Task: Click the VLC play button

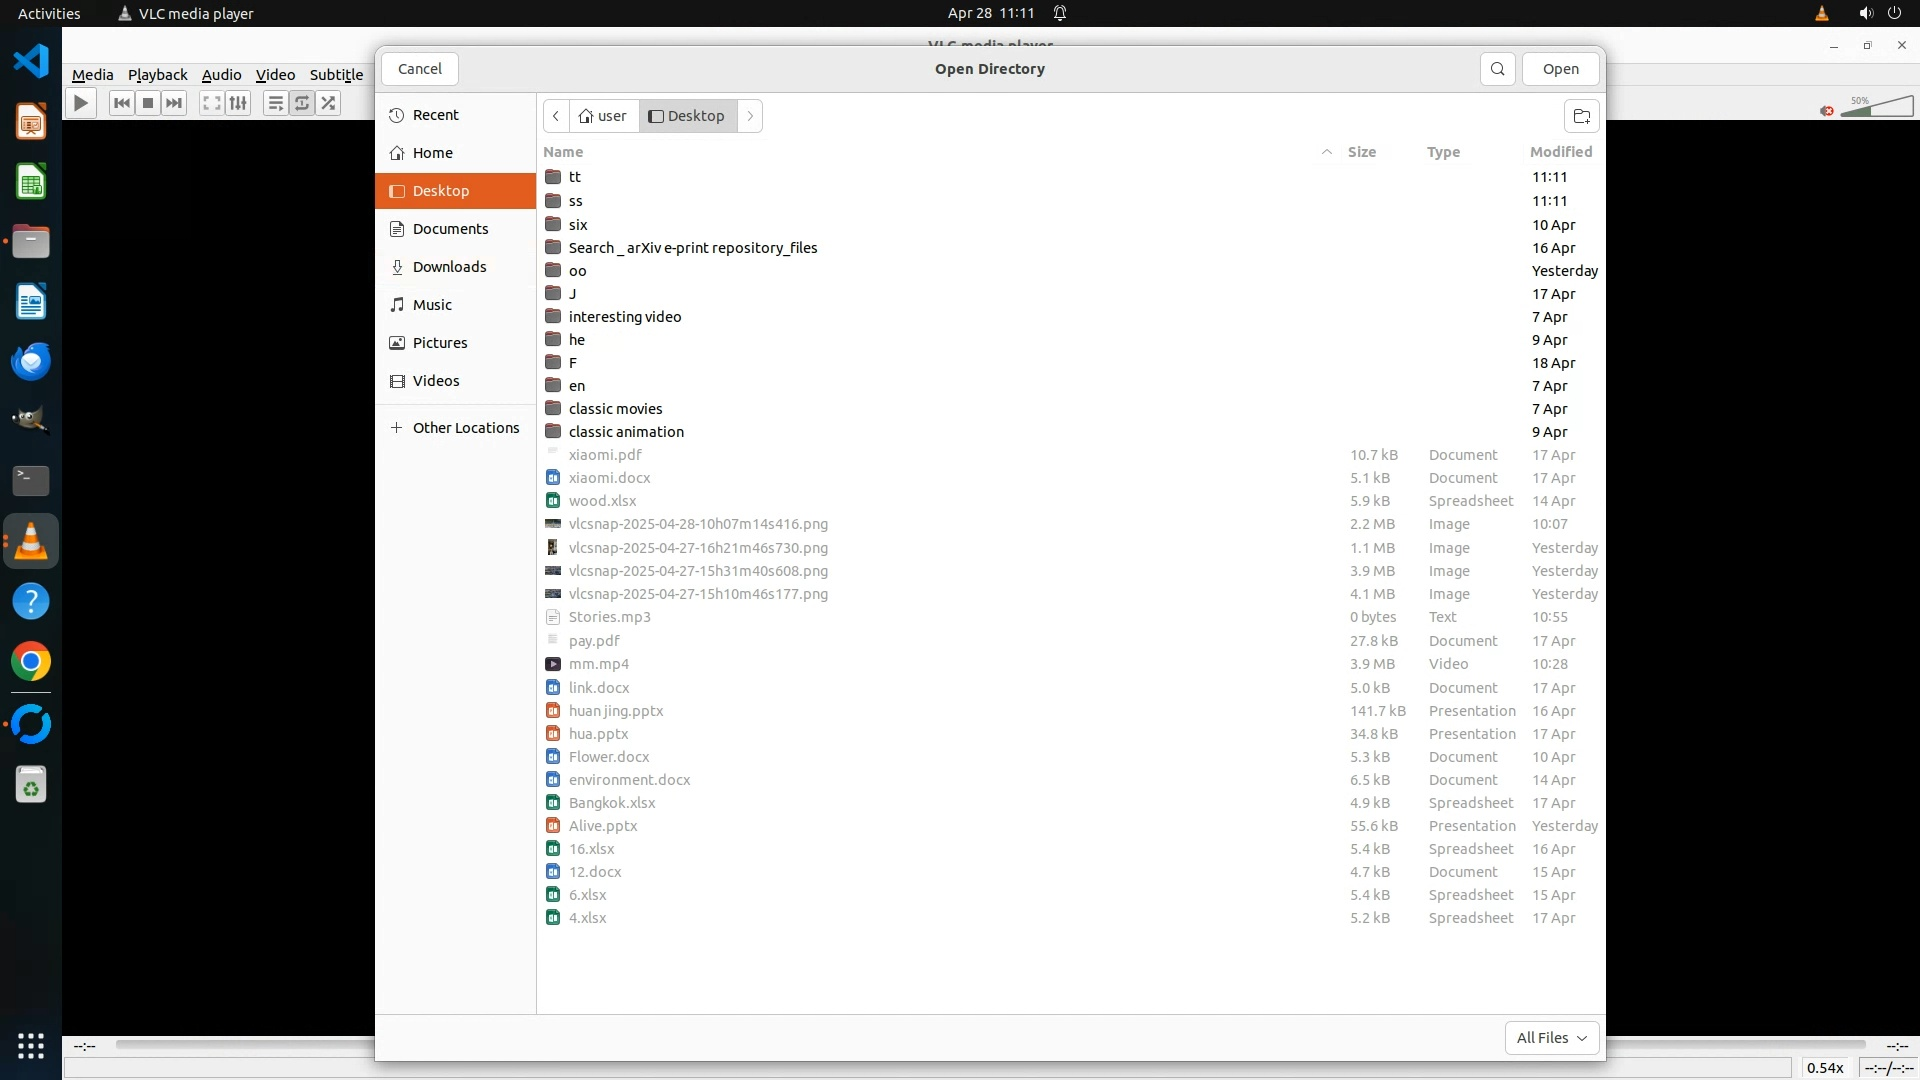Action: point(81,103)
